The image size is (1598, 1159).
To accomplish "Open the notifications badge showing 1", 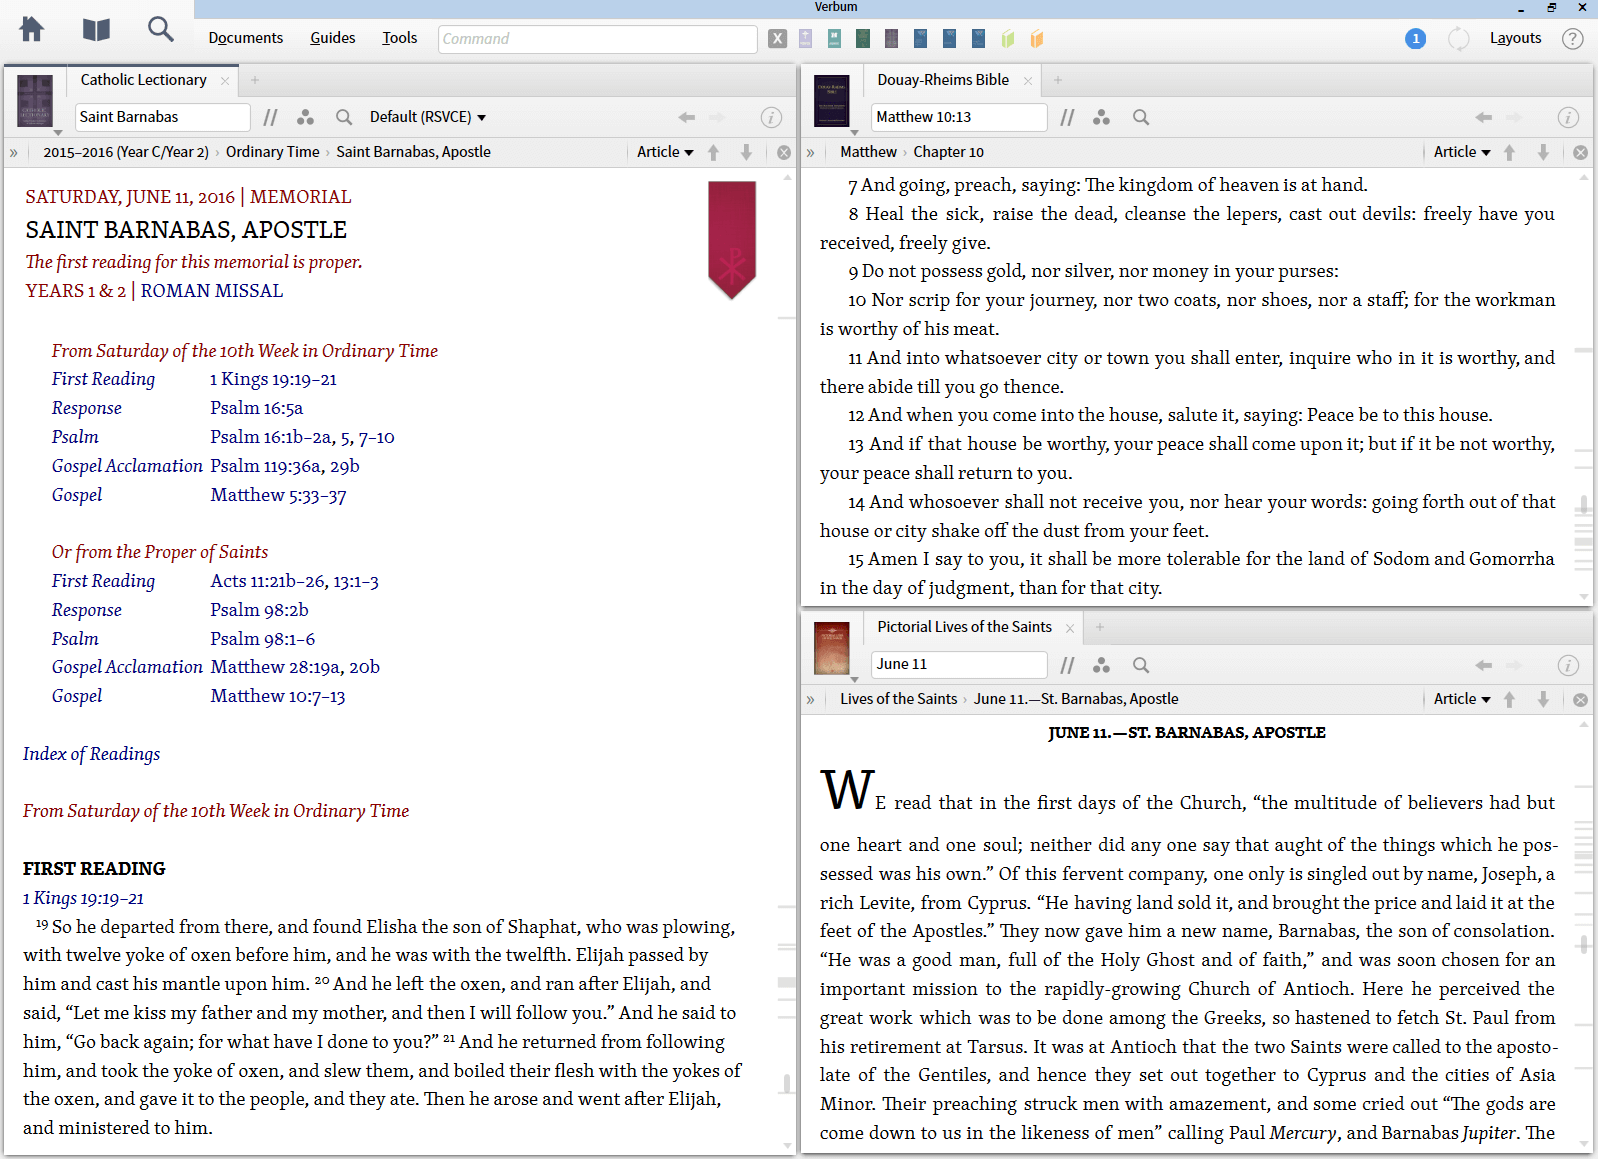I will point(1415,39).
